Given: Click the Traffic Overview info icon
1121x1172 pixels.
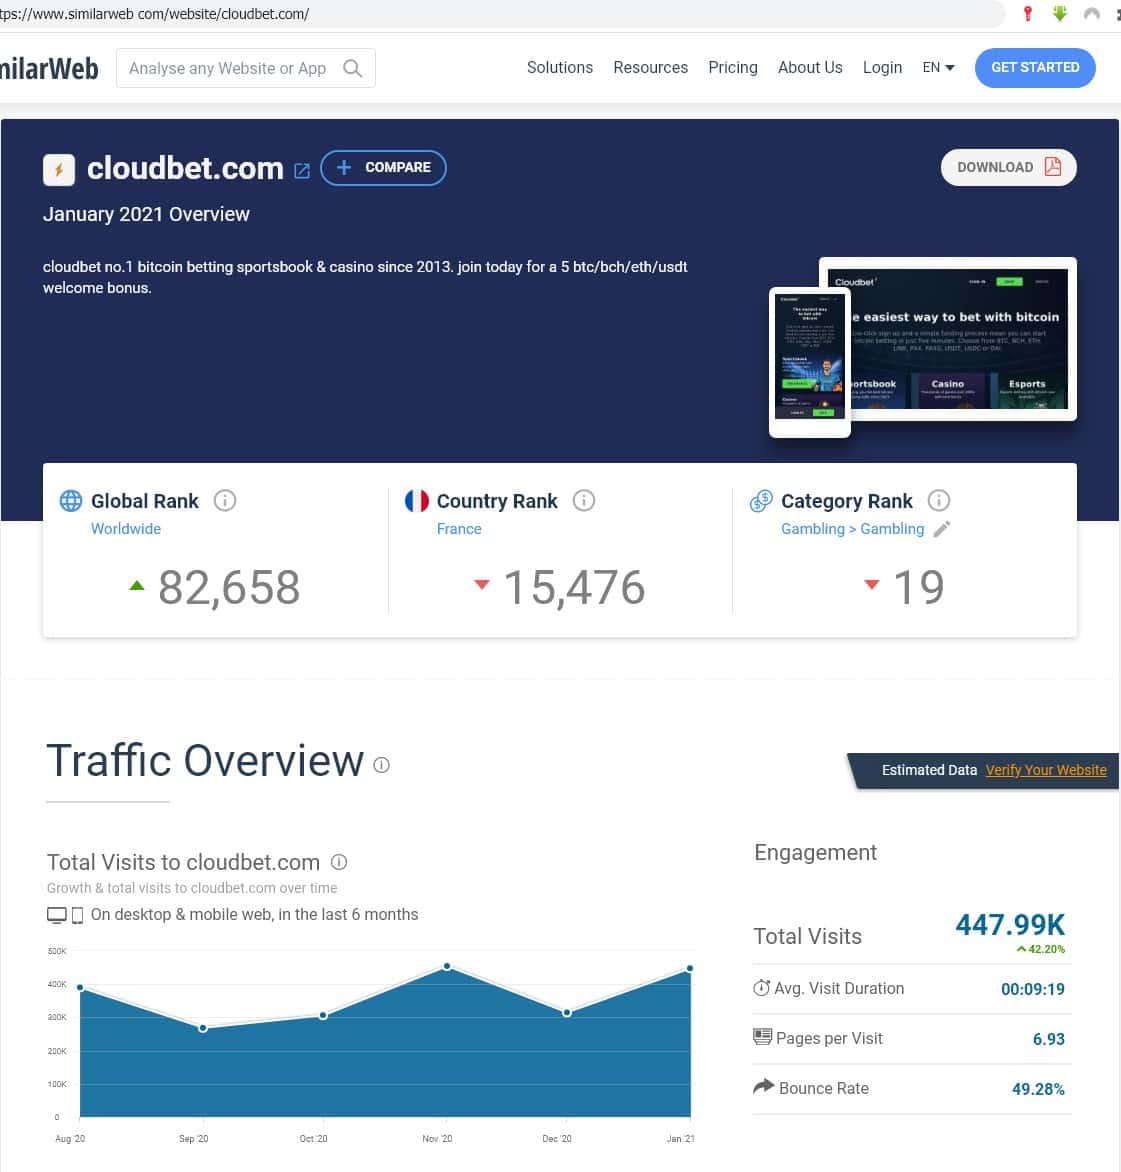Looking at the screenshot, I should (381, 765).
